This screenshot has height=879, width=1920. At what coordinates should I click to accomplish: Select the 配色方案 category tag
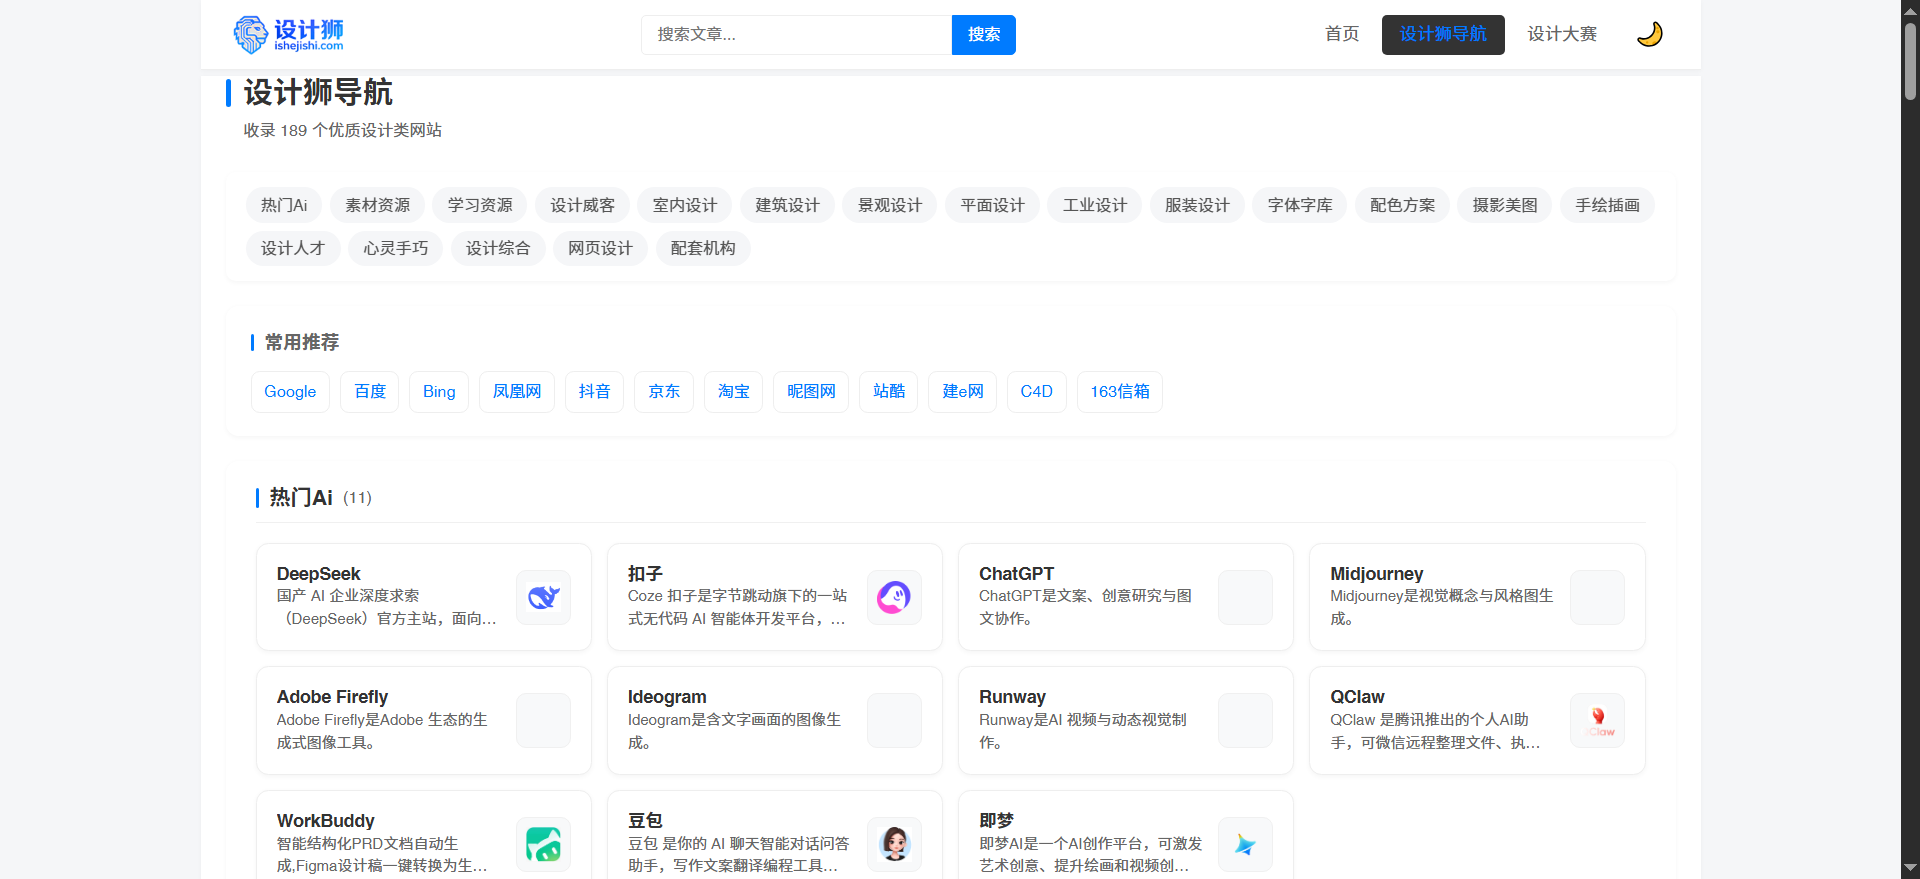pos(1403,205)
